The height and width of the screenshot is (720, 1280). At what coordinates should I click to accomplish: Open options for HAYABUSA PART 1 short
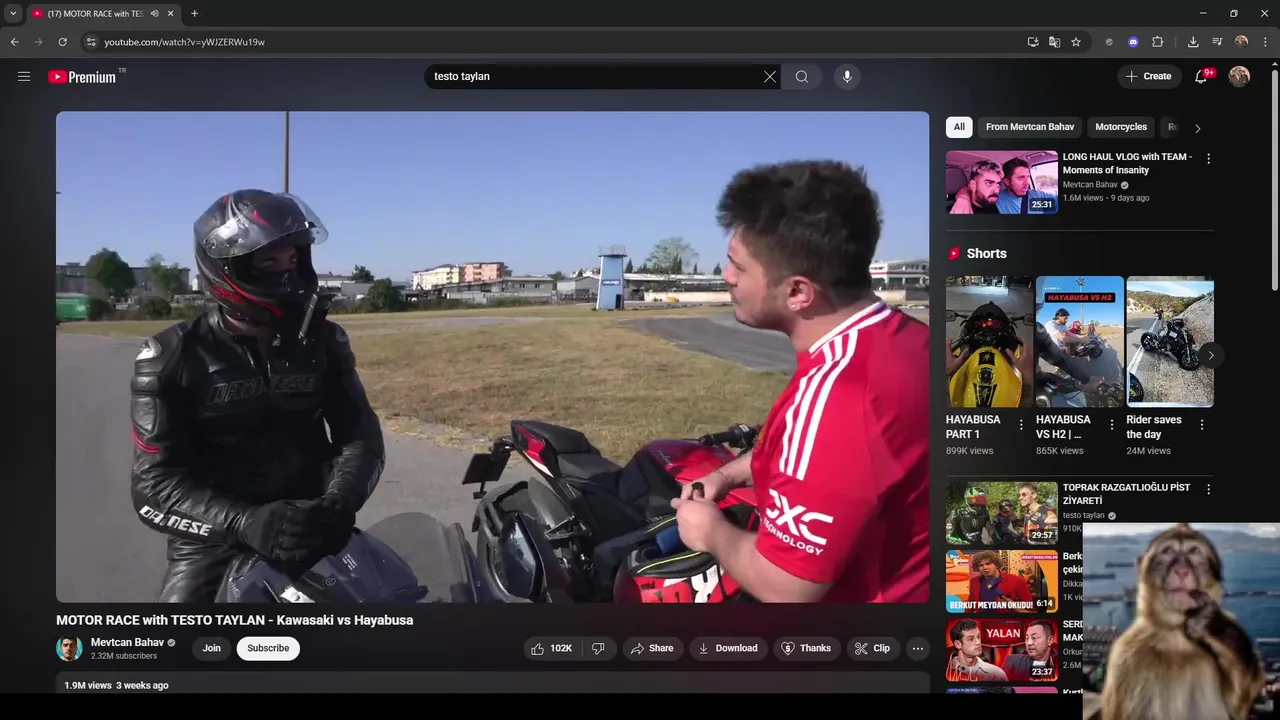(1021, 425)
